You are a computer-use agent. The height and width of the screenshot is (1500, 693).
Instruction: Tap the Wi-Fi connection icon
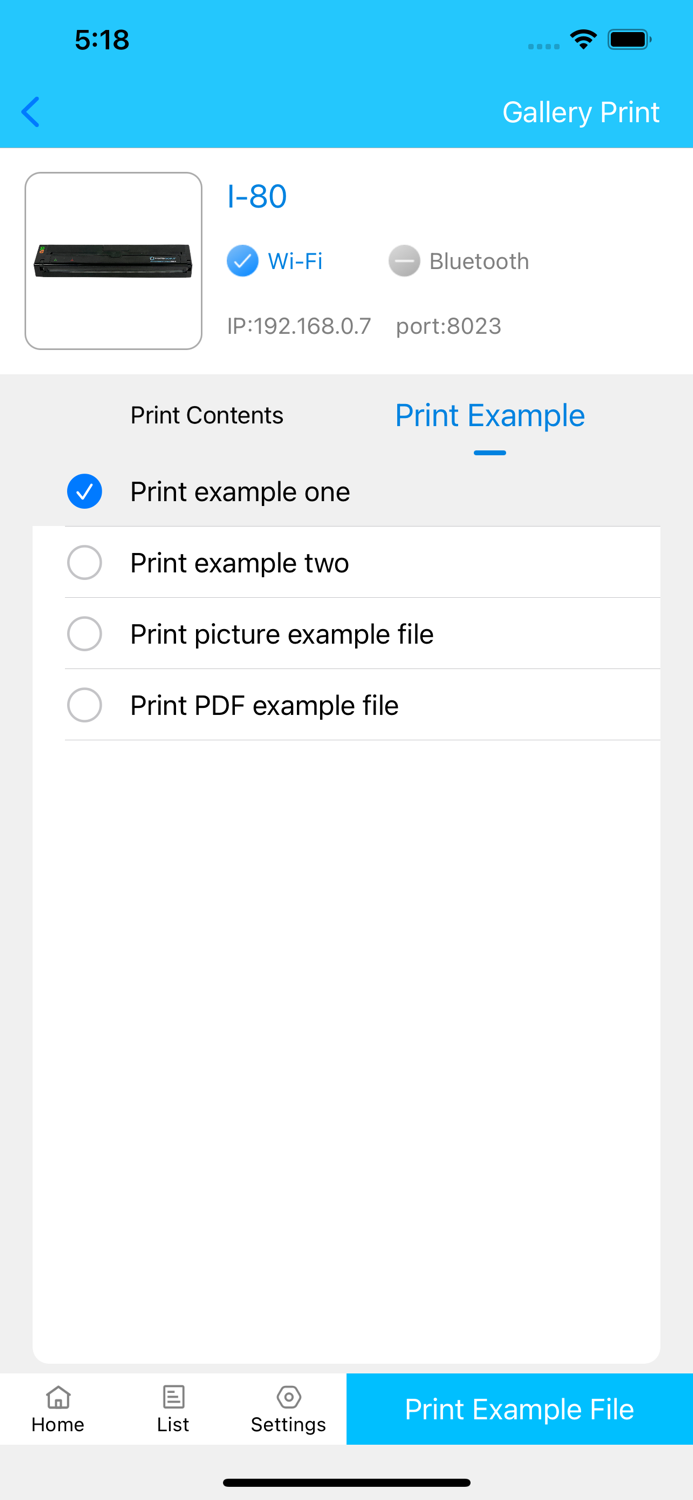click(241, 261)
